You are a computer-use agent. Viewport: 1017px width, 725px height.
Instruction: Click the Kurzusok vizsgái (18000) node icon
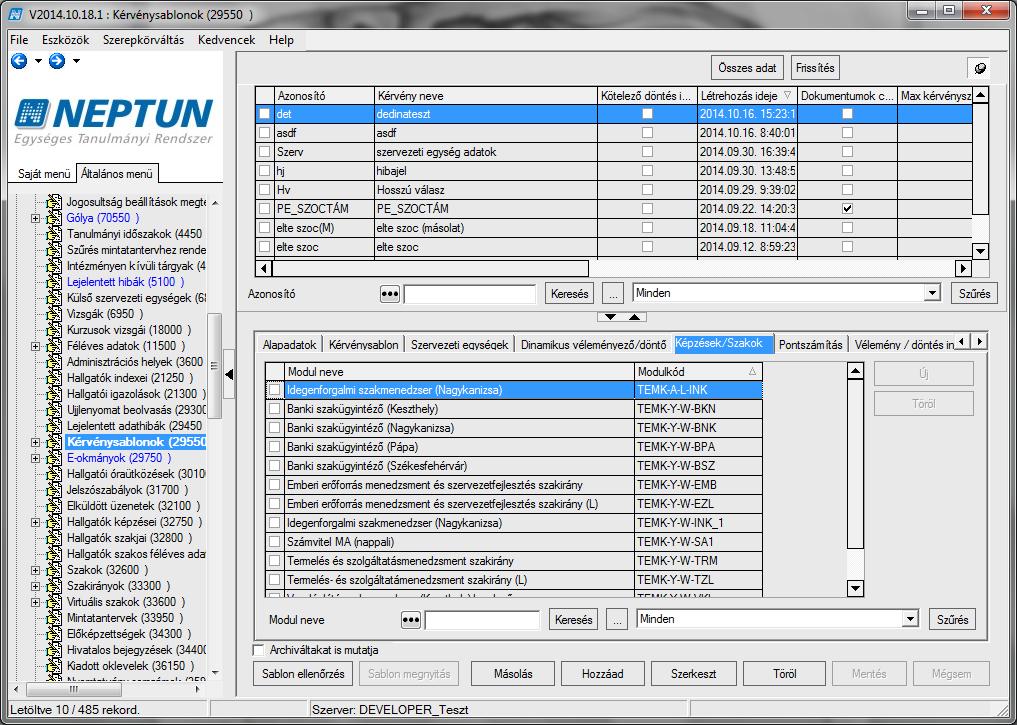pyautogui.click(x=54, y=330)
